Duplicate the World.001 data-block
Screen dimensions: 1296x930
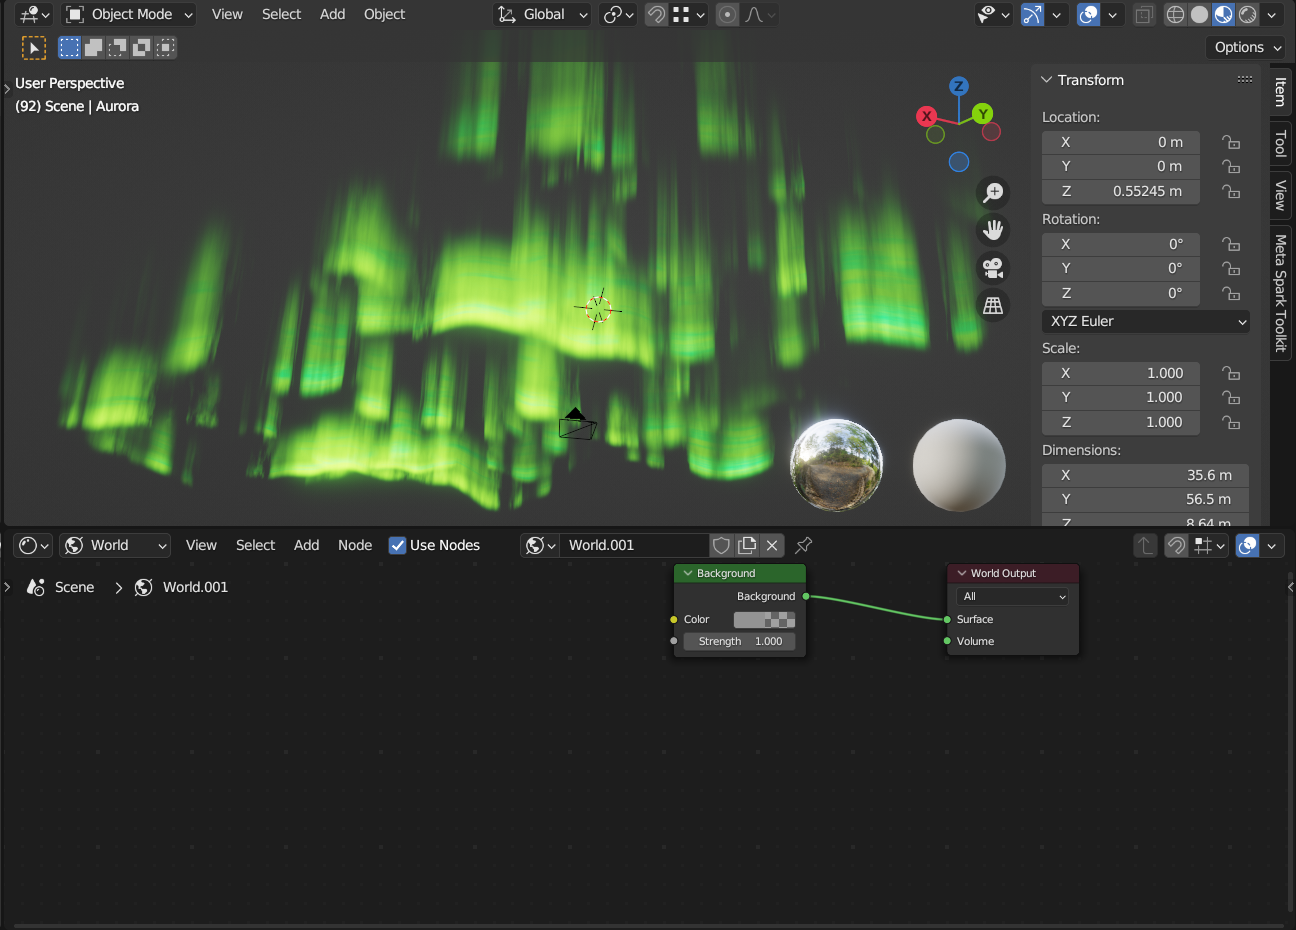[x=747, y=545]
